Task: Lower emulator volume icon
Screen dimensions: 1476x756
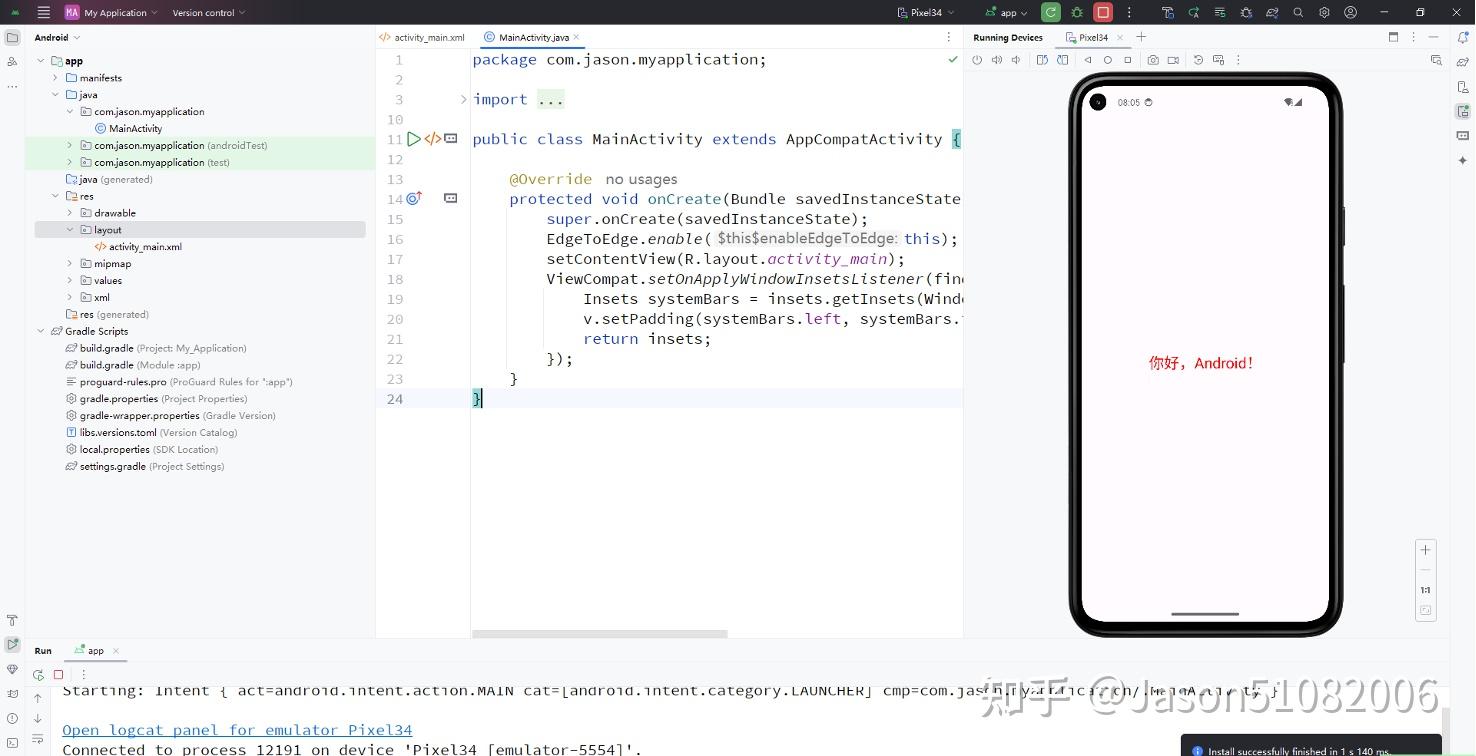Action: click(1016, 60)
